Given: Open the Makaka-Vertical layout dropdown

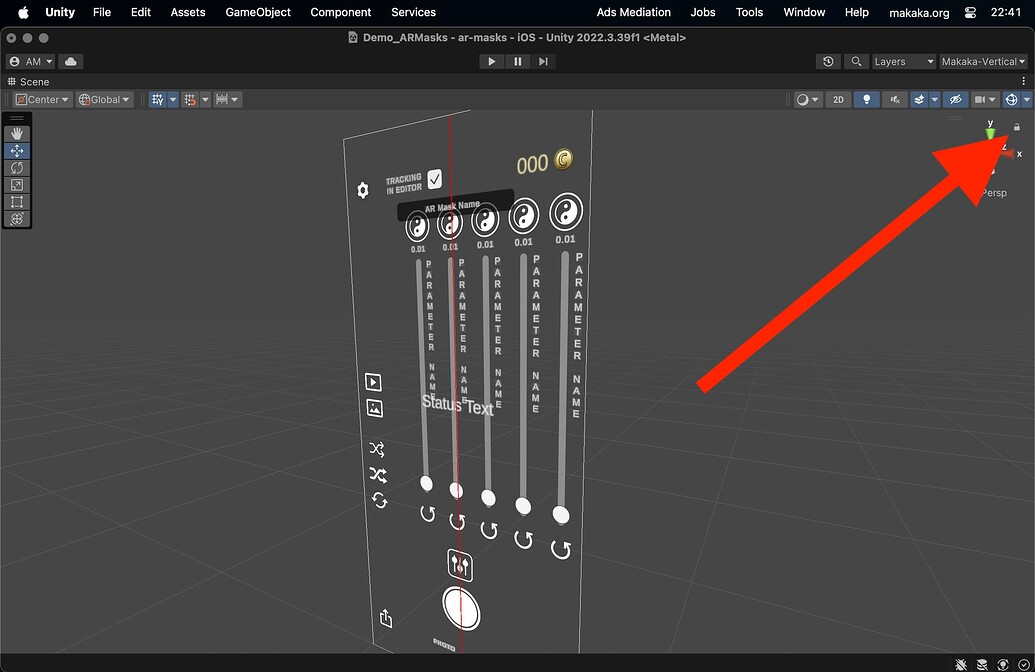Looking at the screenshot, I should tap(982, 61).
